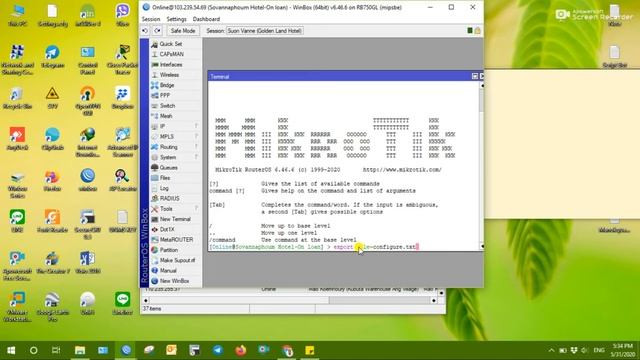640x360 pixels.
Task: Click the Redo arrow in WinBox toolbar
Action: [x=158, y=31]
